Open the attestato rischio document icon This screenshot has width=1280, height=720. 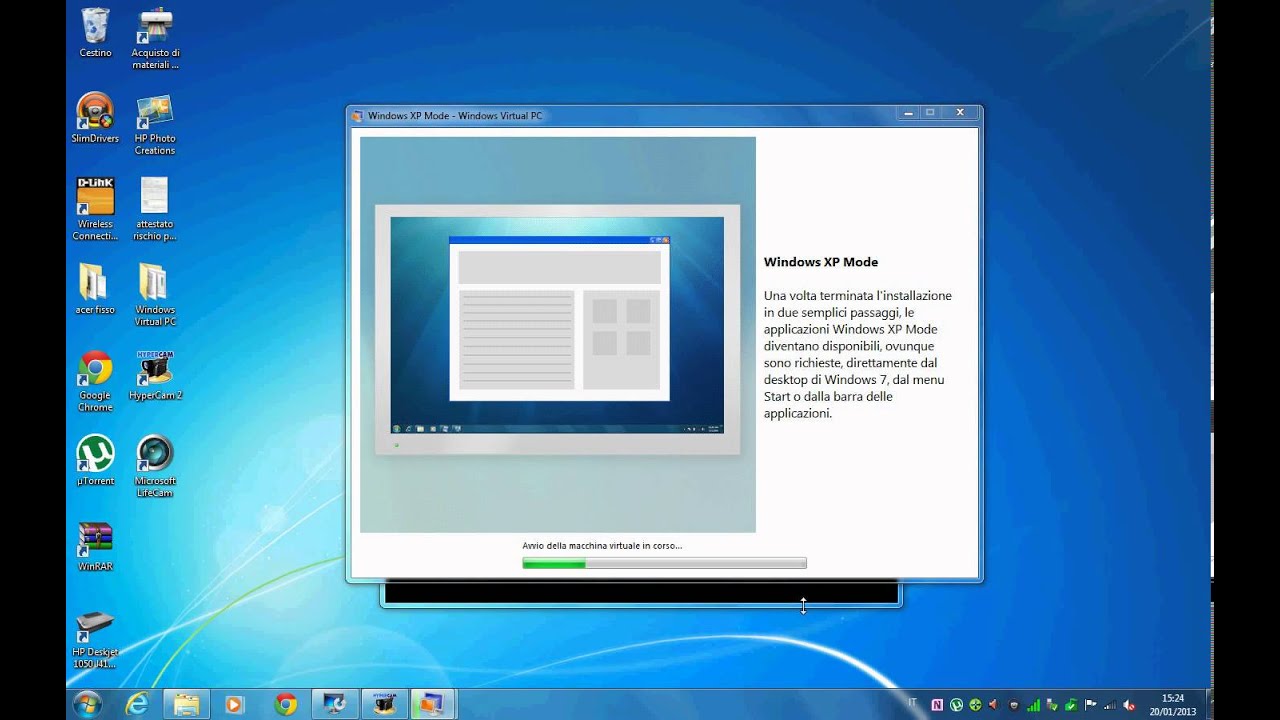click(155, 209)
